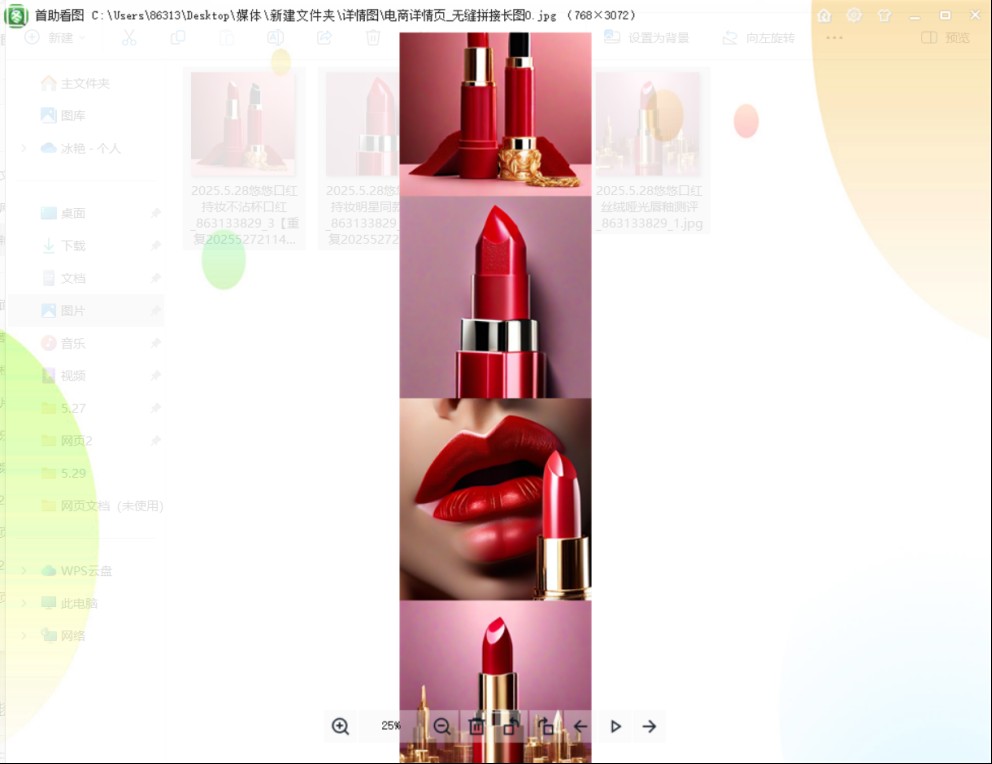This screenshot has height=764, width=992.
Task: Select 网络 in Explorer sidebar
Action: point(63,636)
